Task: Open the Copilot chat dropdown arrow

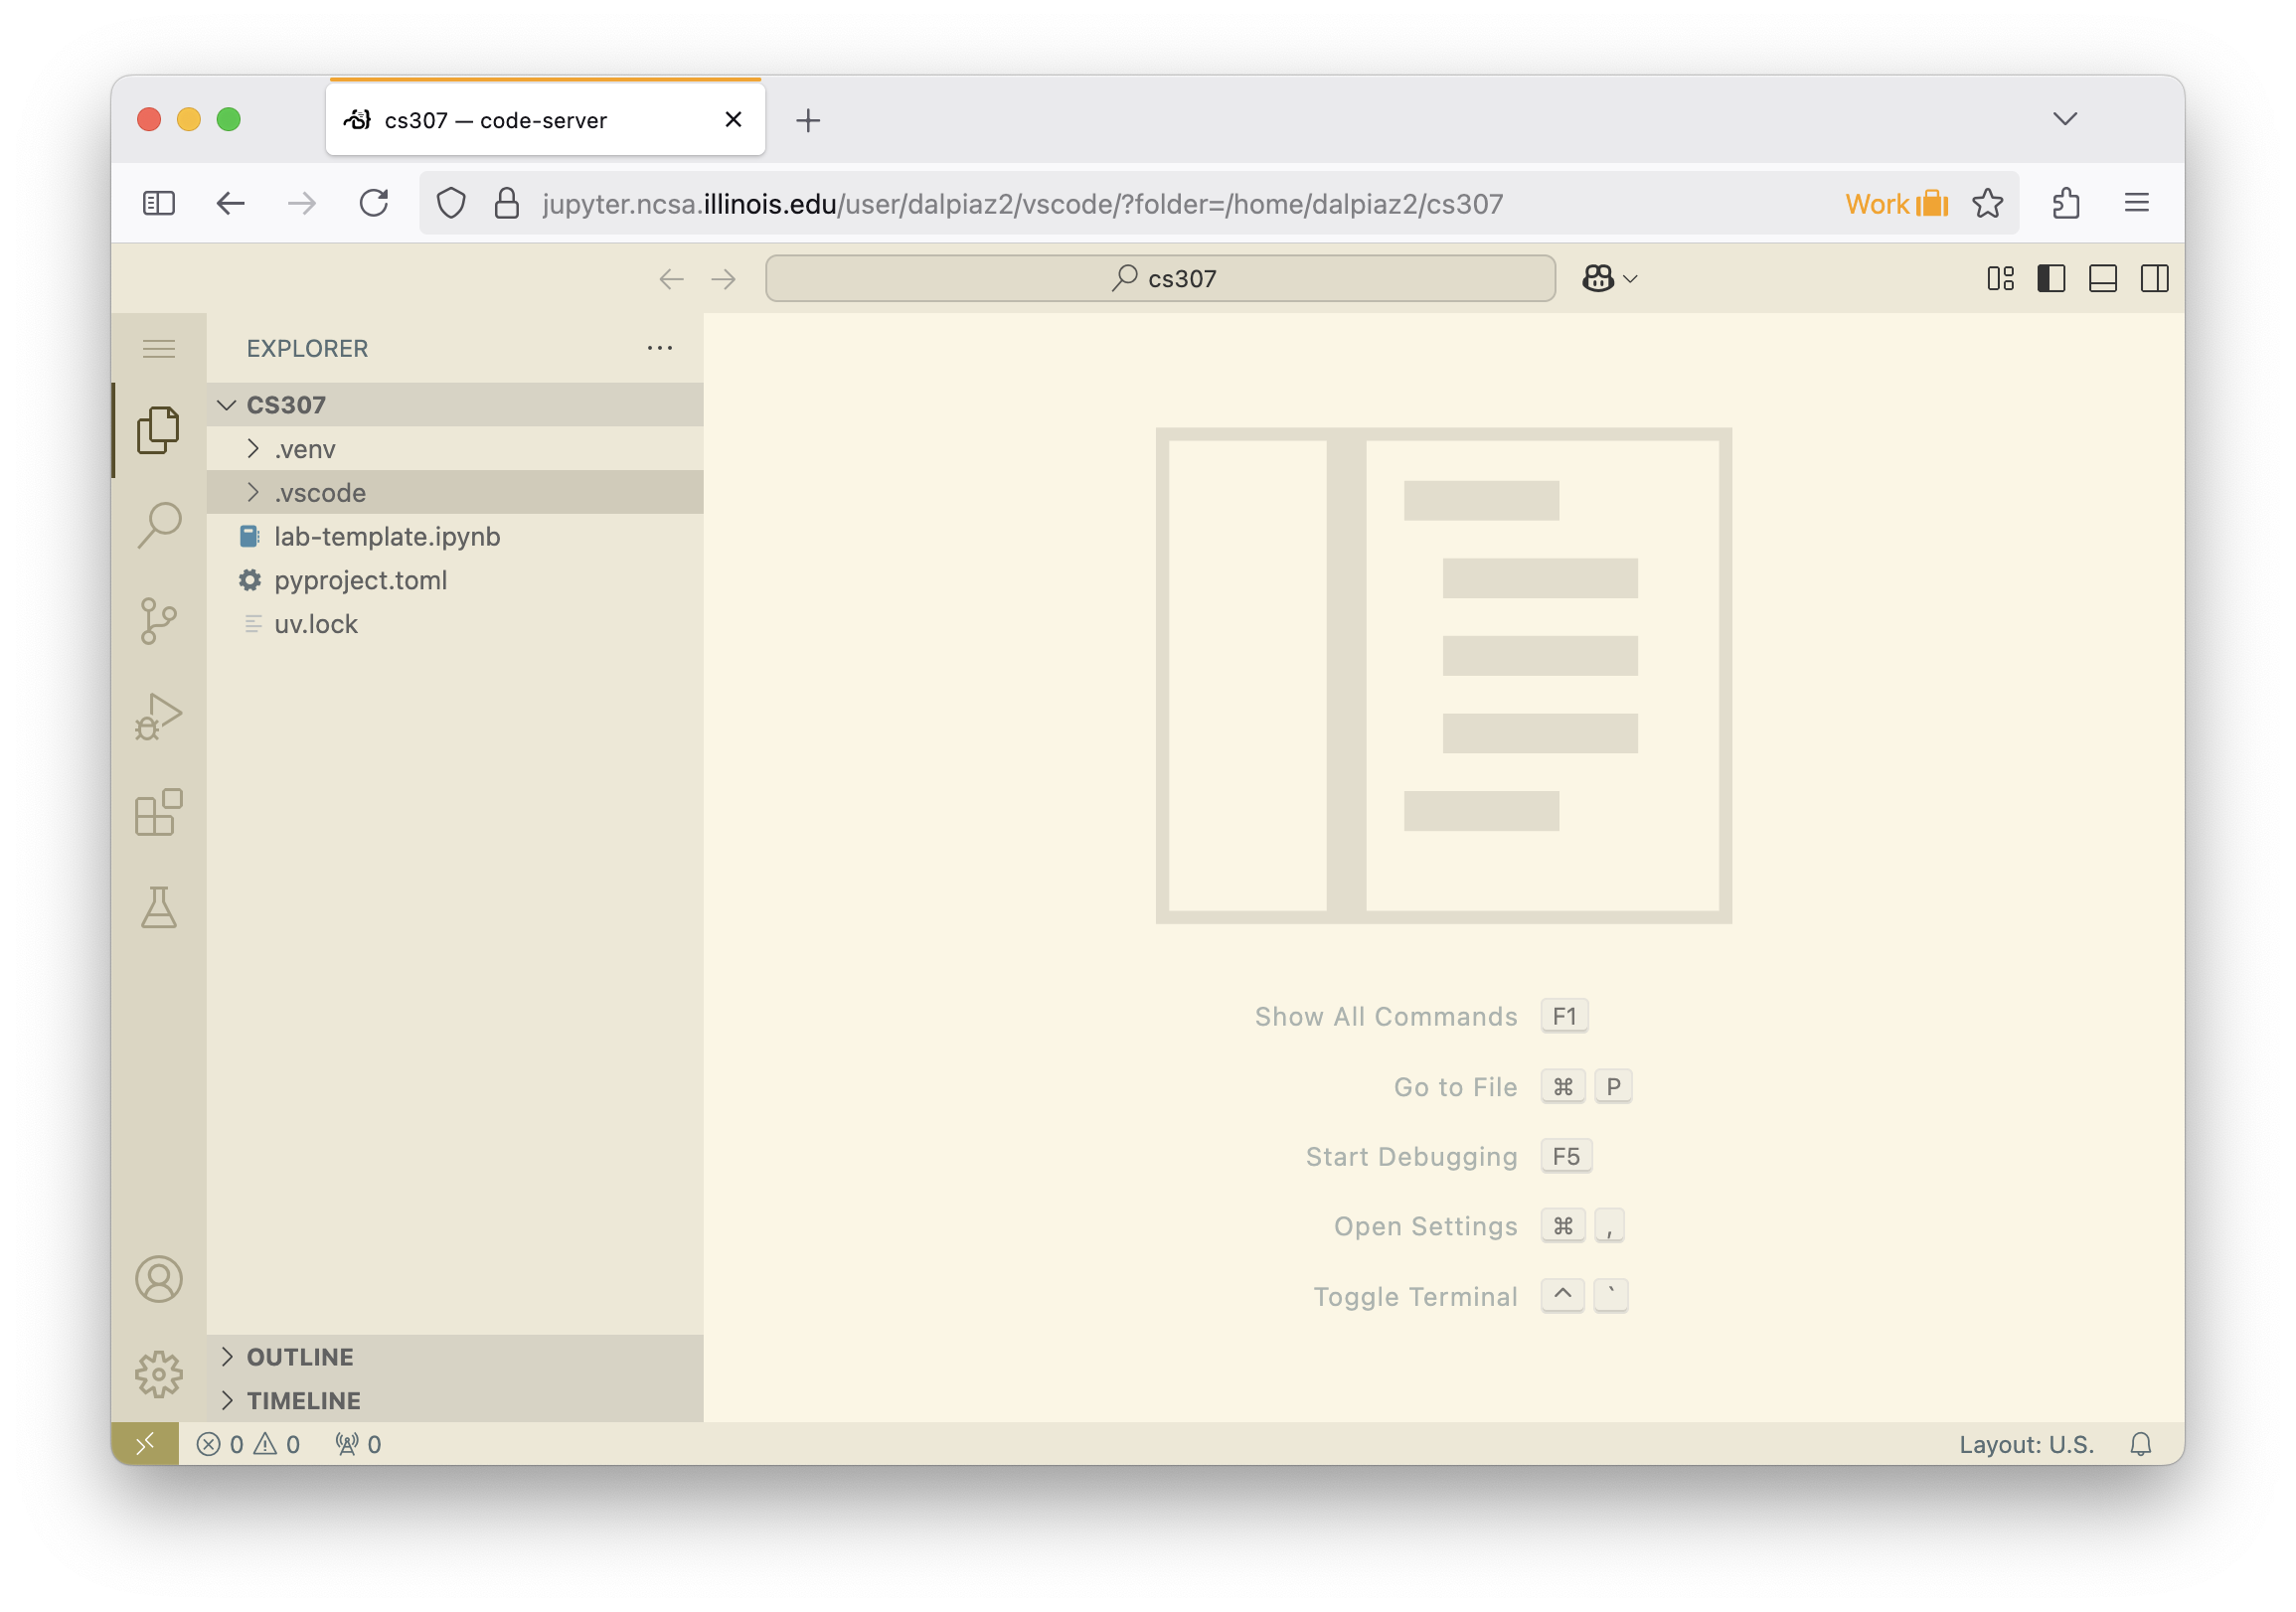Action: click(1630, 279)
